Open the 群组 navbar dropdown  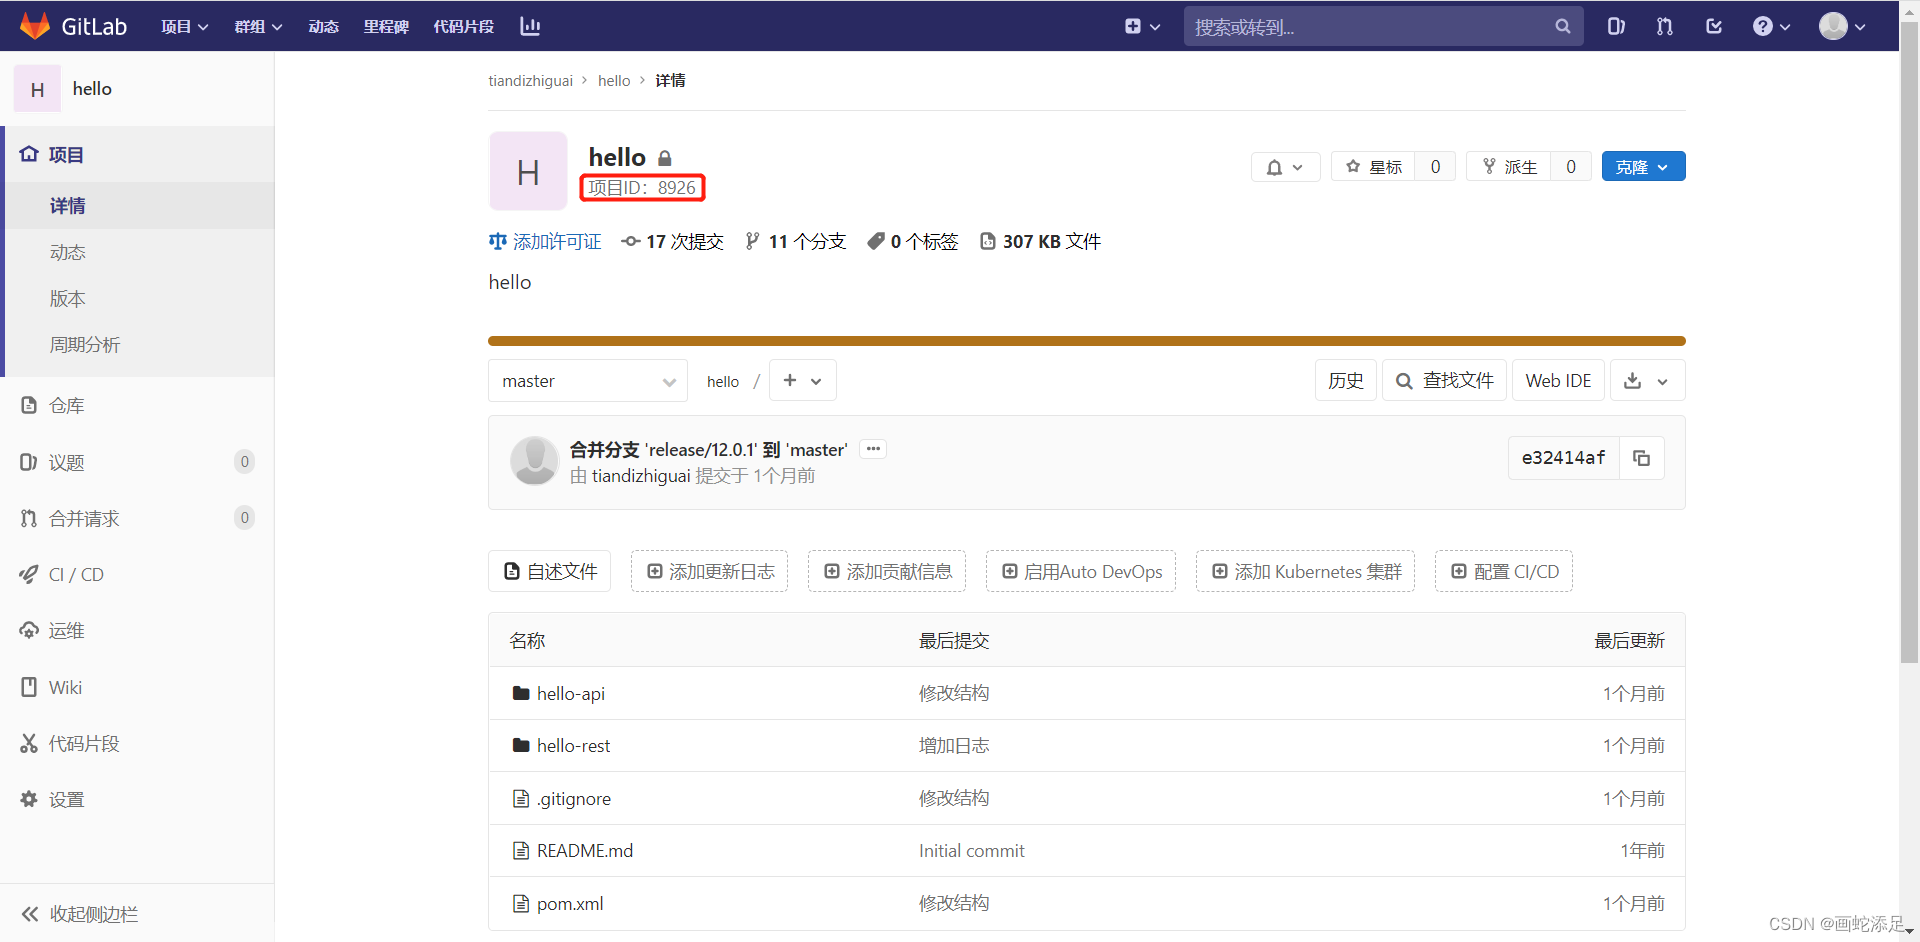coord(258,27)
